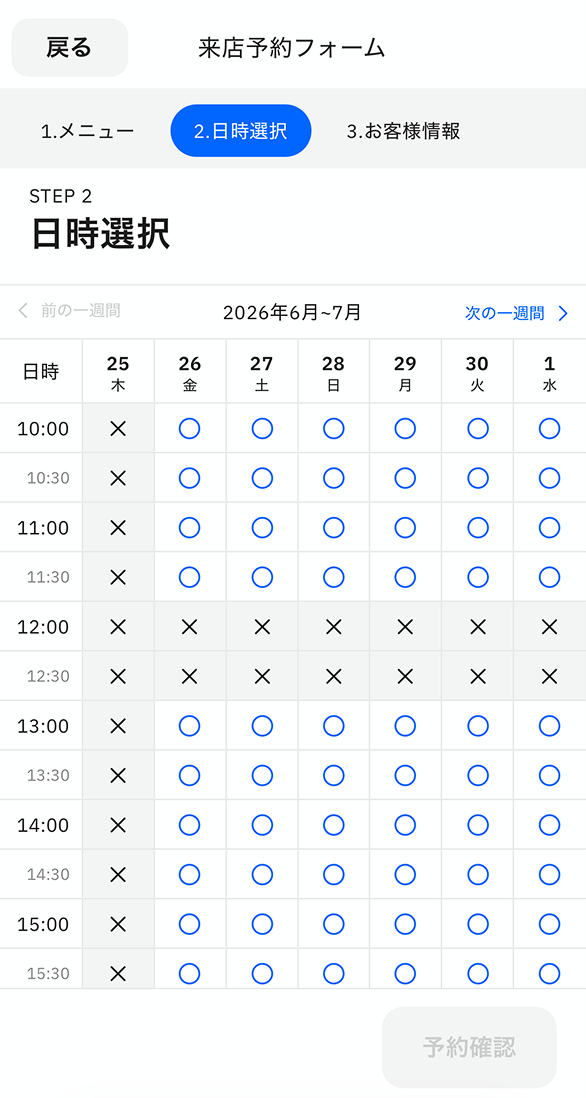Choose the 11:00 circle for Saturday 27

click(x=262, y=527)
